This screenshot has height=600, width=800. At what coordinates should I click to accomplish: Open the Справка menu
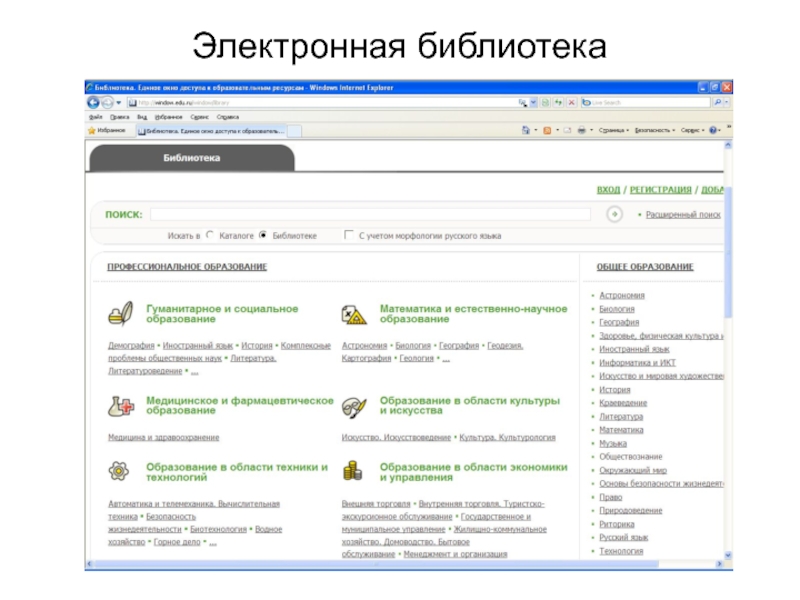pos(228,117)
